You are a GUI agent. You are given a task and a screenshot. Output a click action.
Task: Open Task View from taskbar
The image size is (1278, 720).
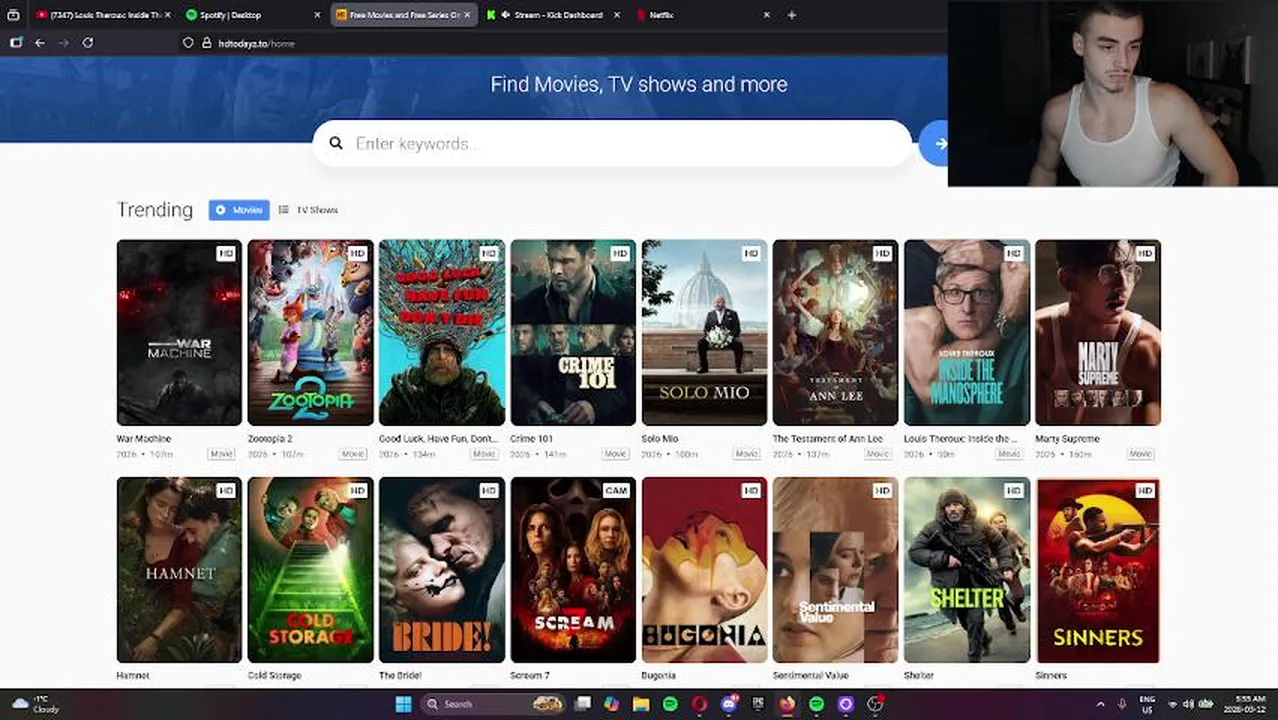(582, 704)
